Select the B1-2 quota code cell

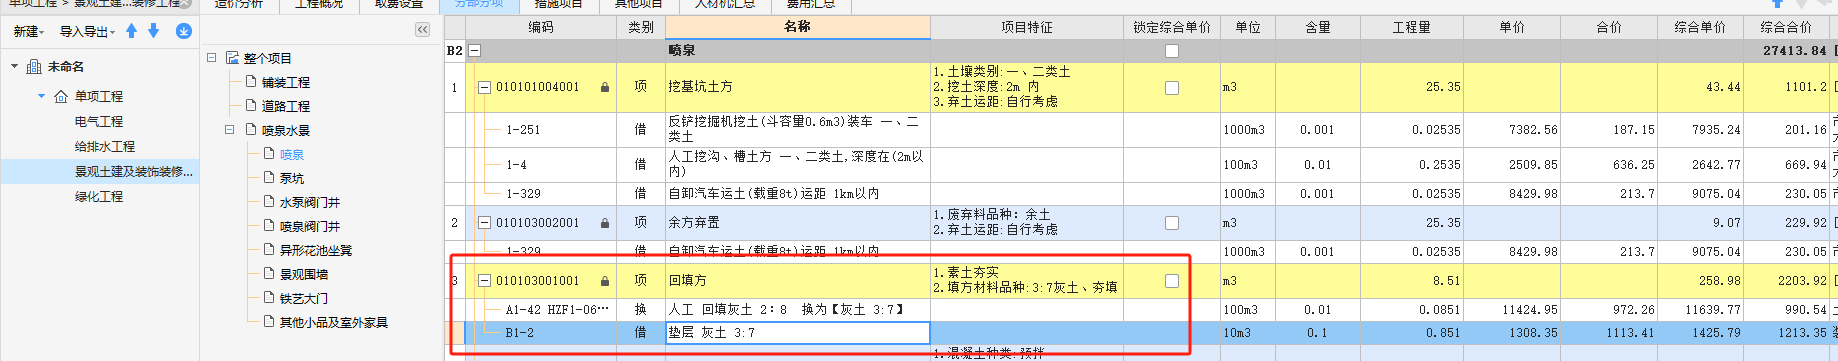pyautogui.click(x=519, y=333)
